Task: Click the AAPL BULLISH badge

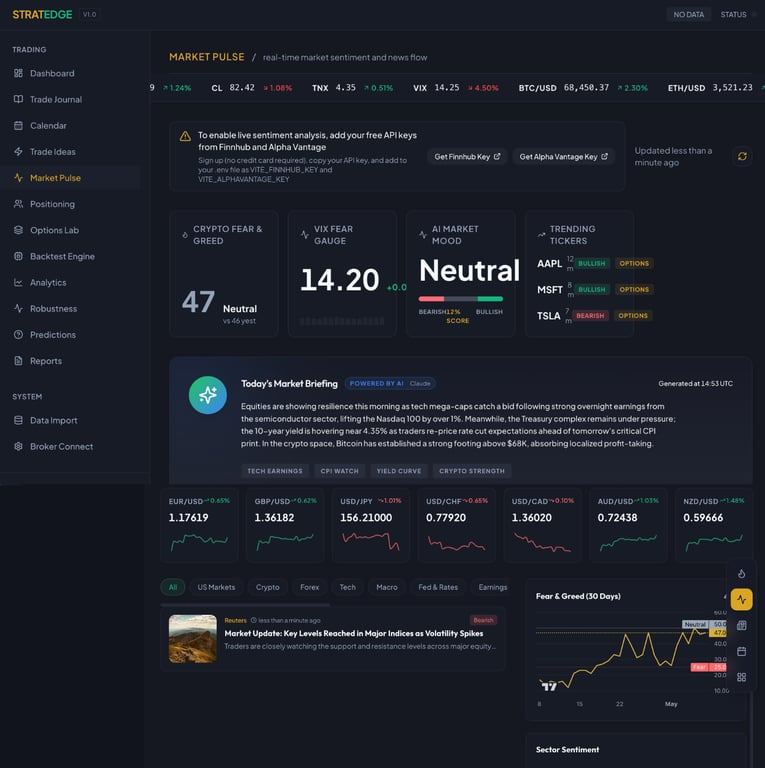Action: pyautogui.click(x=592, y=264)
